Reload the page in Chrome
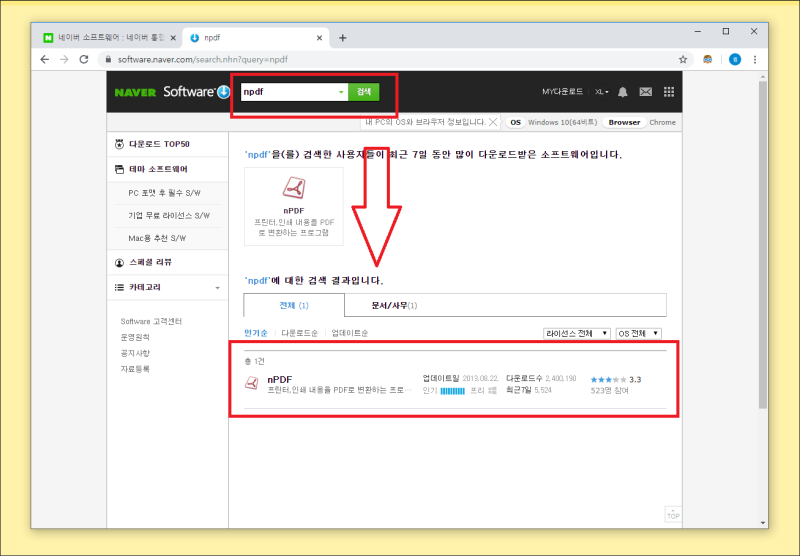Image resolution: width=800 pixels, height=556 pixels. pos(84,60)
